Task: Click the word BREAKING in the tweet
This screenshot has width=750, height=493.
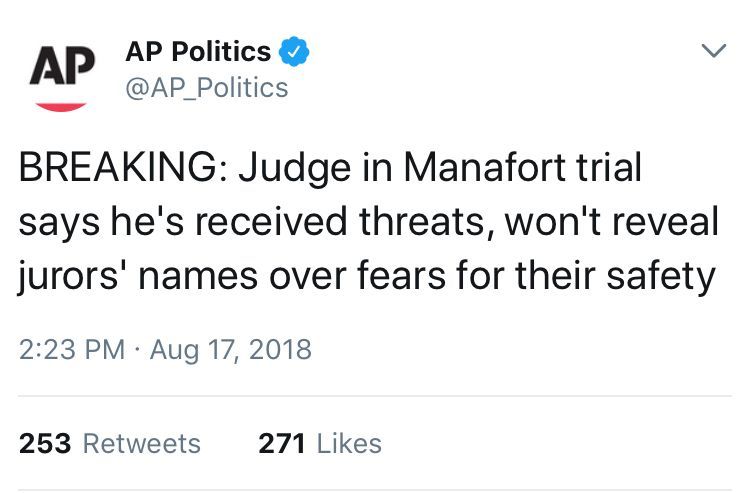Action: click(x=118, y=168)
